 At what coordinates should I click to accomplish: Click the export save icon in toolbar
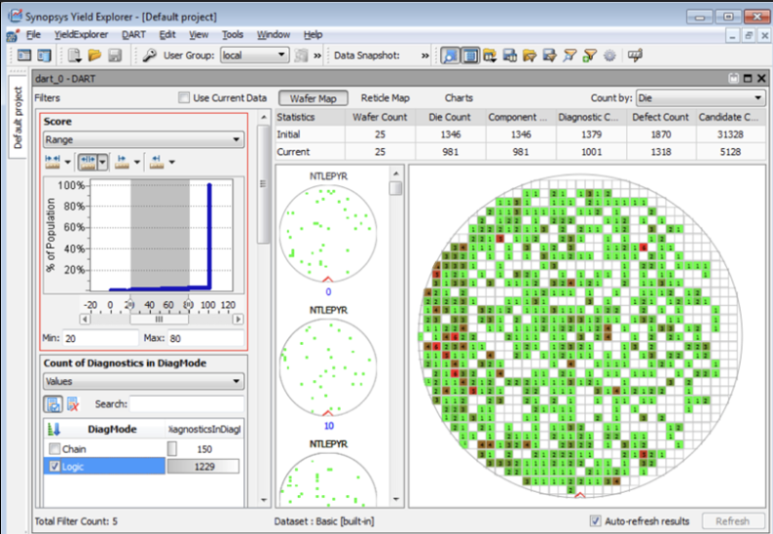pos(550,55)
